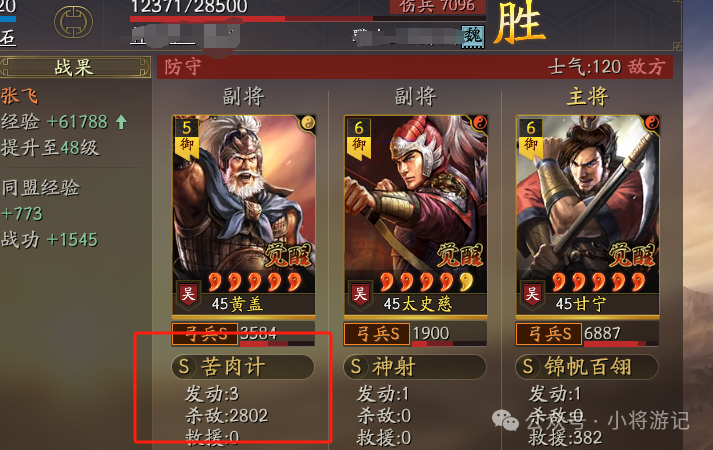Screen dimensions: 713x450
Task: Click the yin-yang icon on 黄盖's card
Action: click(308, 123)
